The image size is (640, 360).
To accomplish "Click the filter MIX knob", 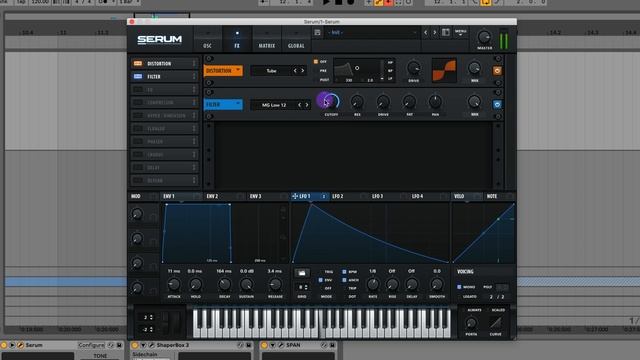I will tap(474, 102).
